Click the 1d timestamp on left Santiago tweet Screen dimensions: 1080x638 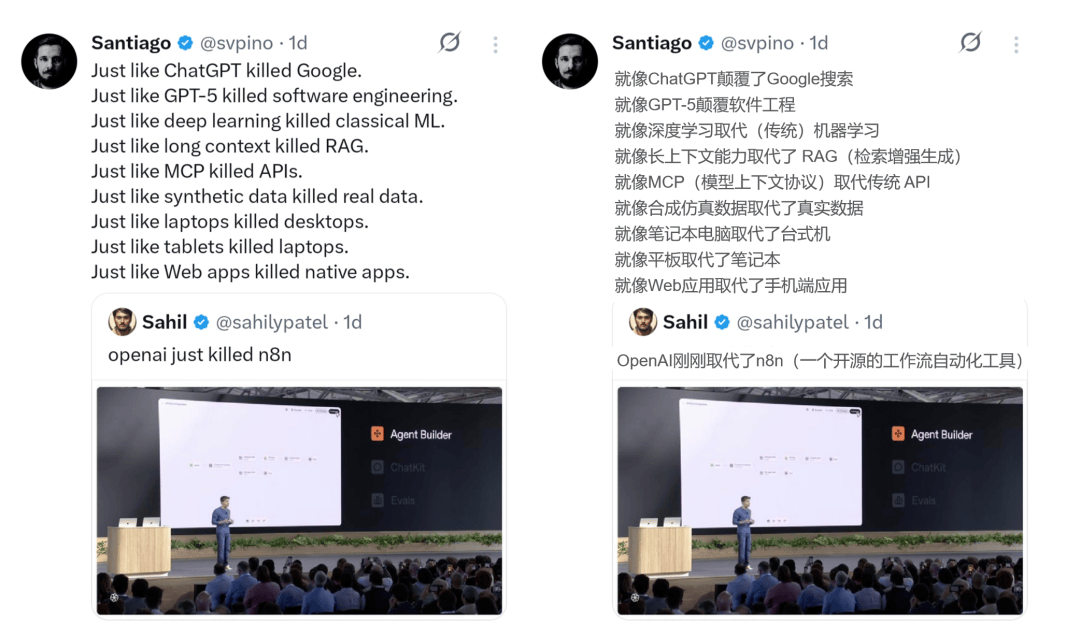[x=298, y=43]
